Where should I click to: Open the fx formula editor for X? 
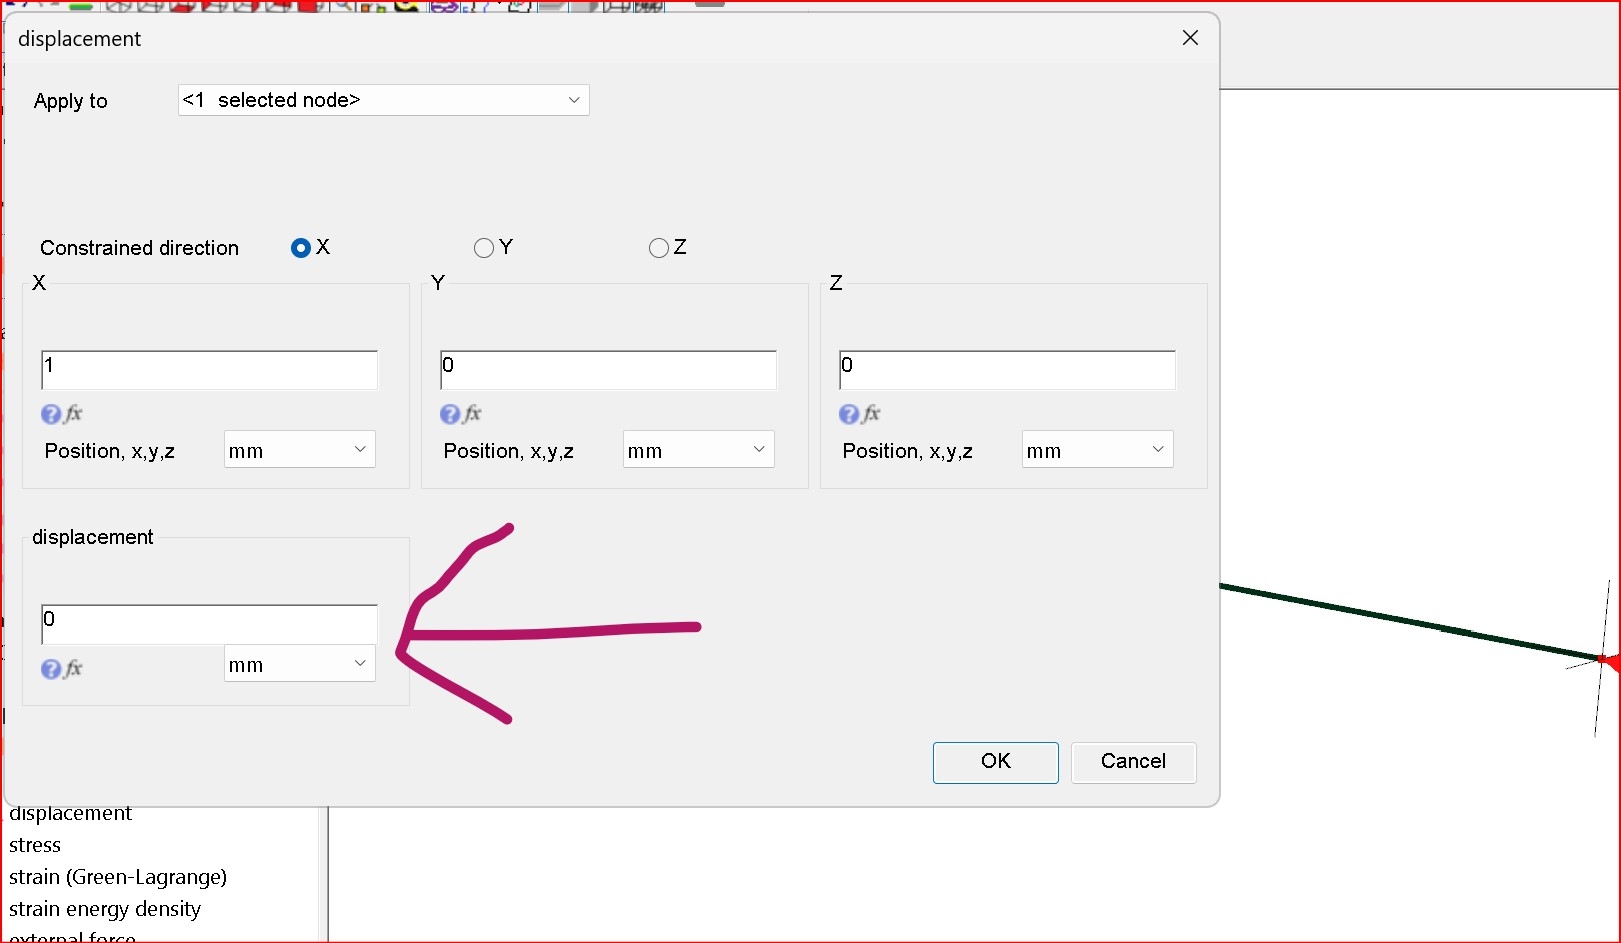(x=74, y=414)
